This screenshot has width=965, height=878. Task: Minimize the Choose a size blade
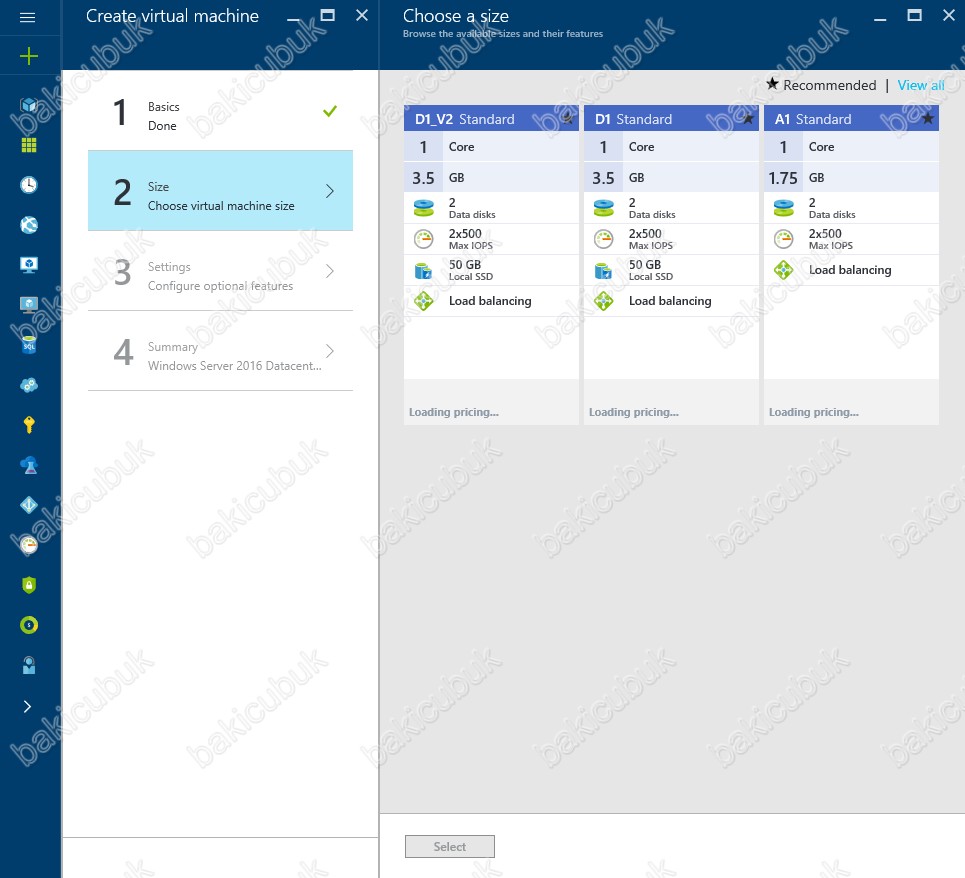click(x=880, y=20)
